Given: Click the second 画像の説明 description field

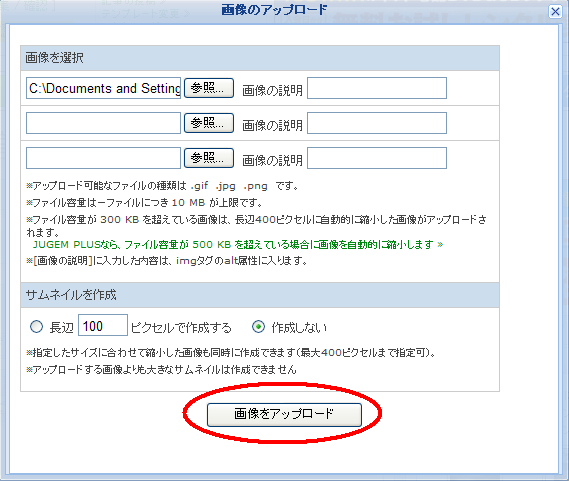Looking at the screenshot, I should [x=377, y=123].
